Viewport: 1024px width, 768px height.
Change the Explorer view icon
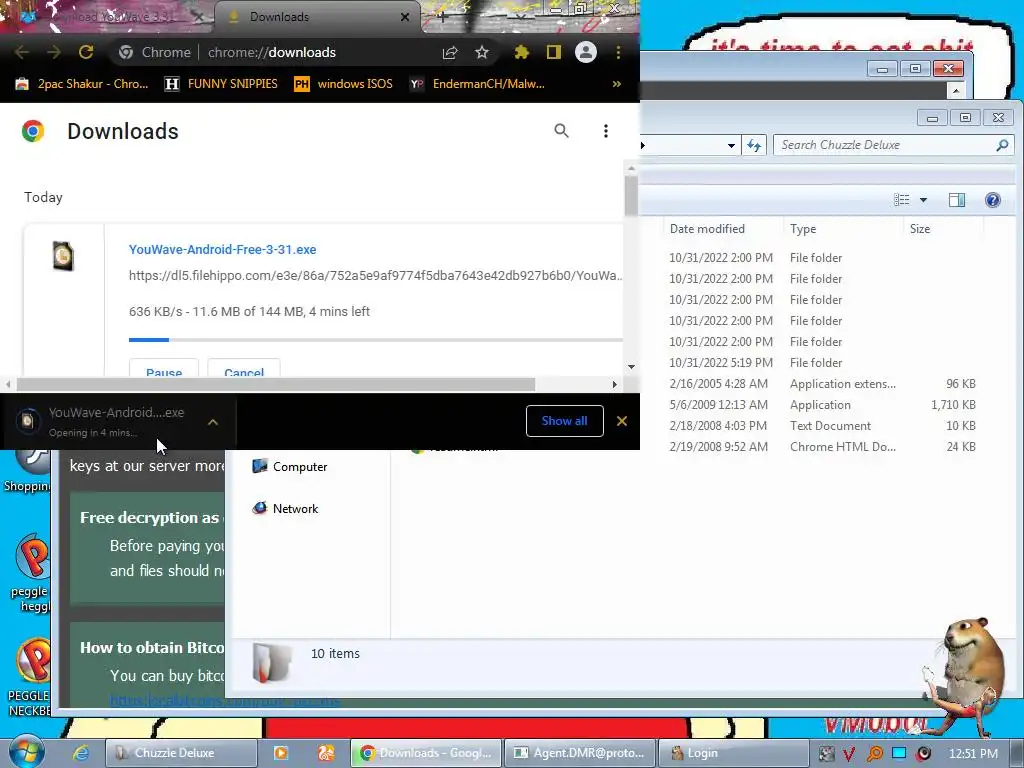[902, 200]
